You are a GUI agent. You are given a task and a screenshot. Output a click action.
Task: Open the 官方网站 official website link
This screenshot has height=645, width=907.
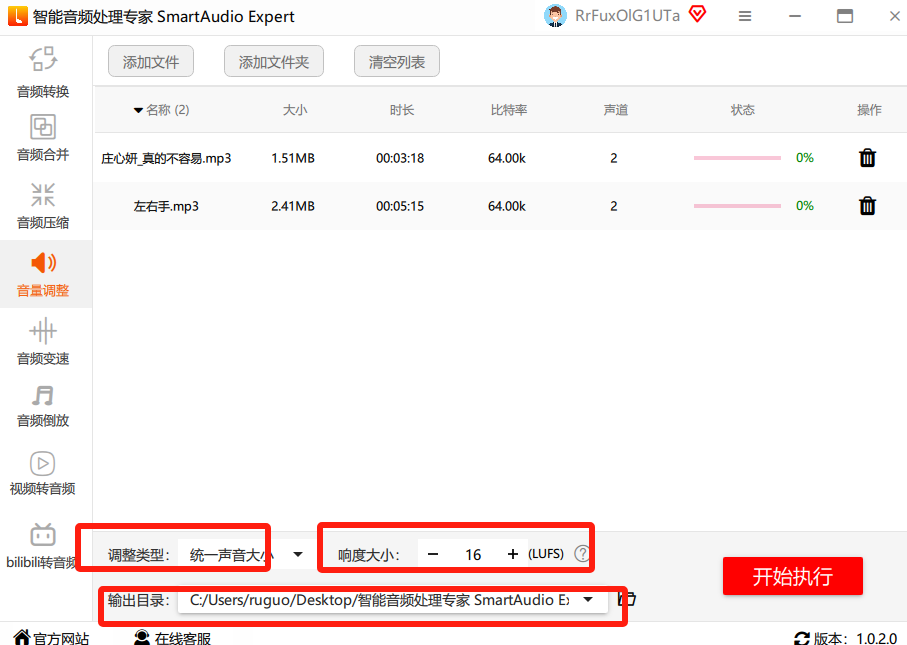coord(51,639)
